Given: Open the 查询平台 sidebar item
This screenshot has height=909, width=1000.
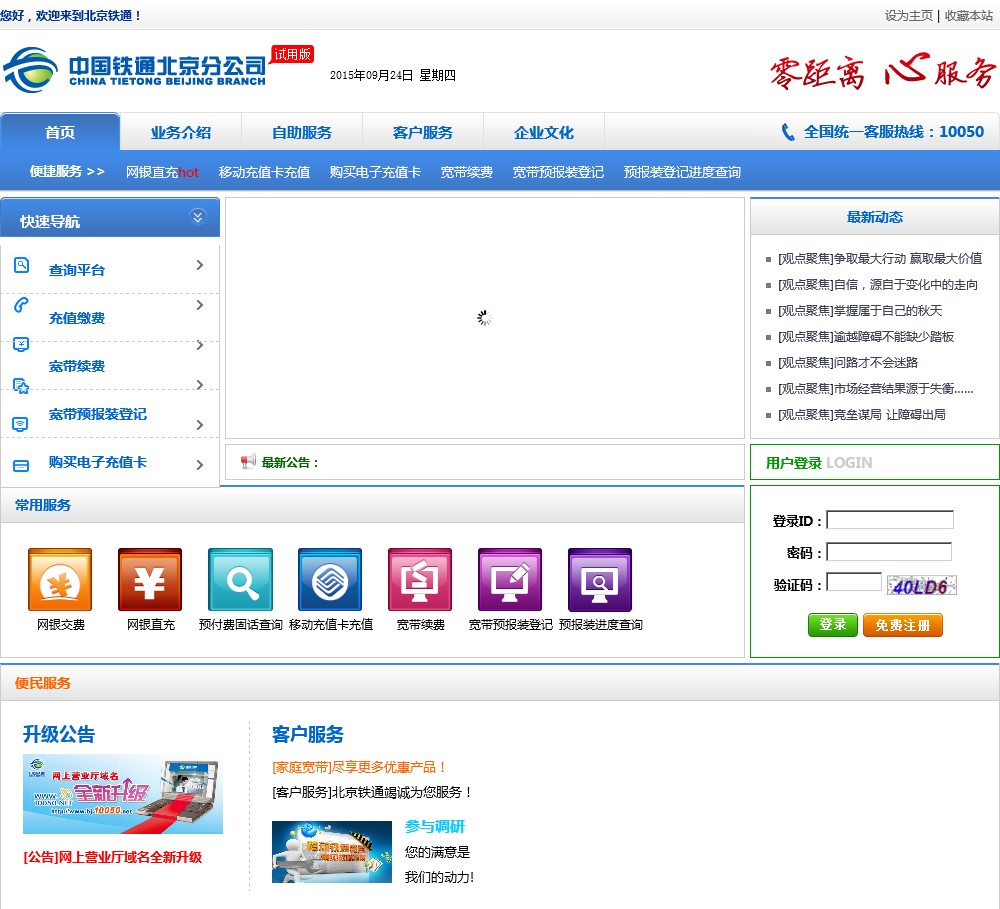Looking at the screenshot, I should pyautogui.click(x=77, y=270).
